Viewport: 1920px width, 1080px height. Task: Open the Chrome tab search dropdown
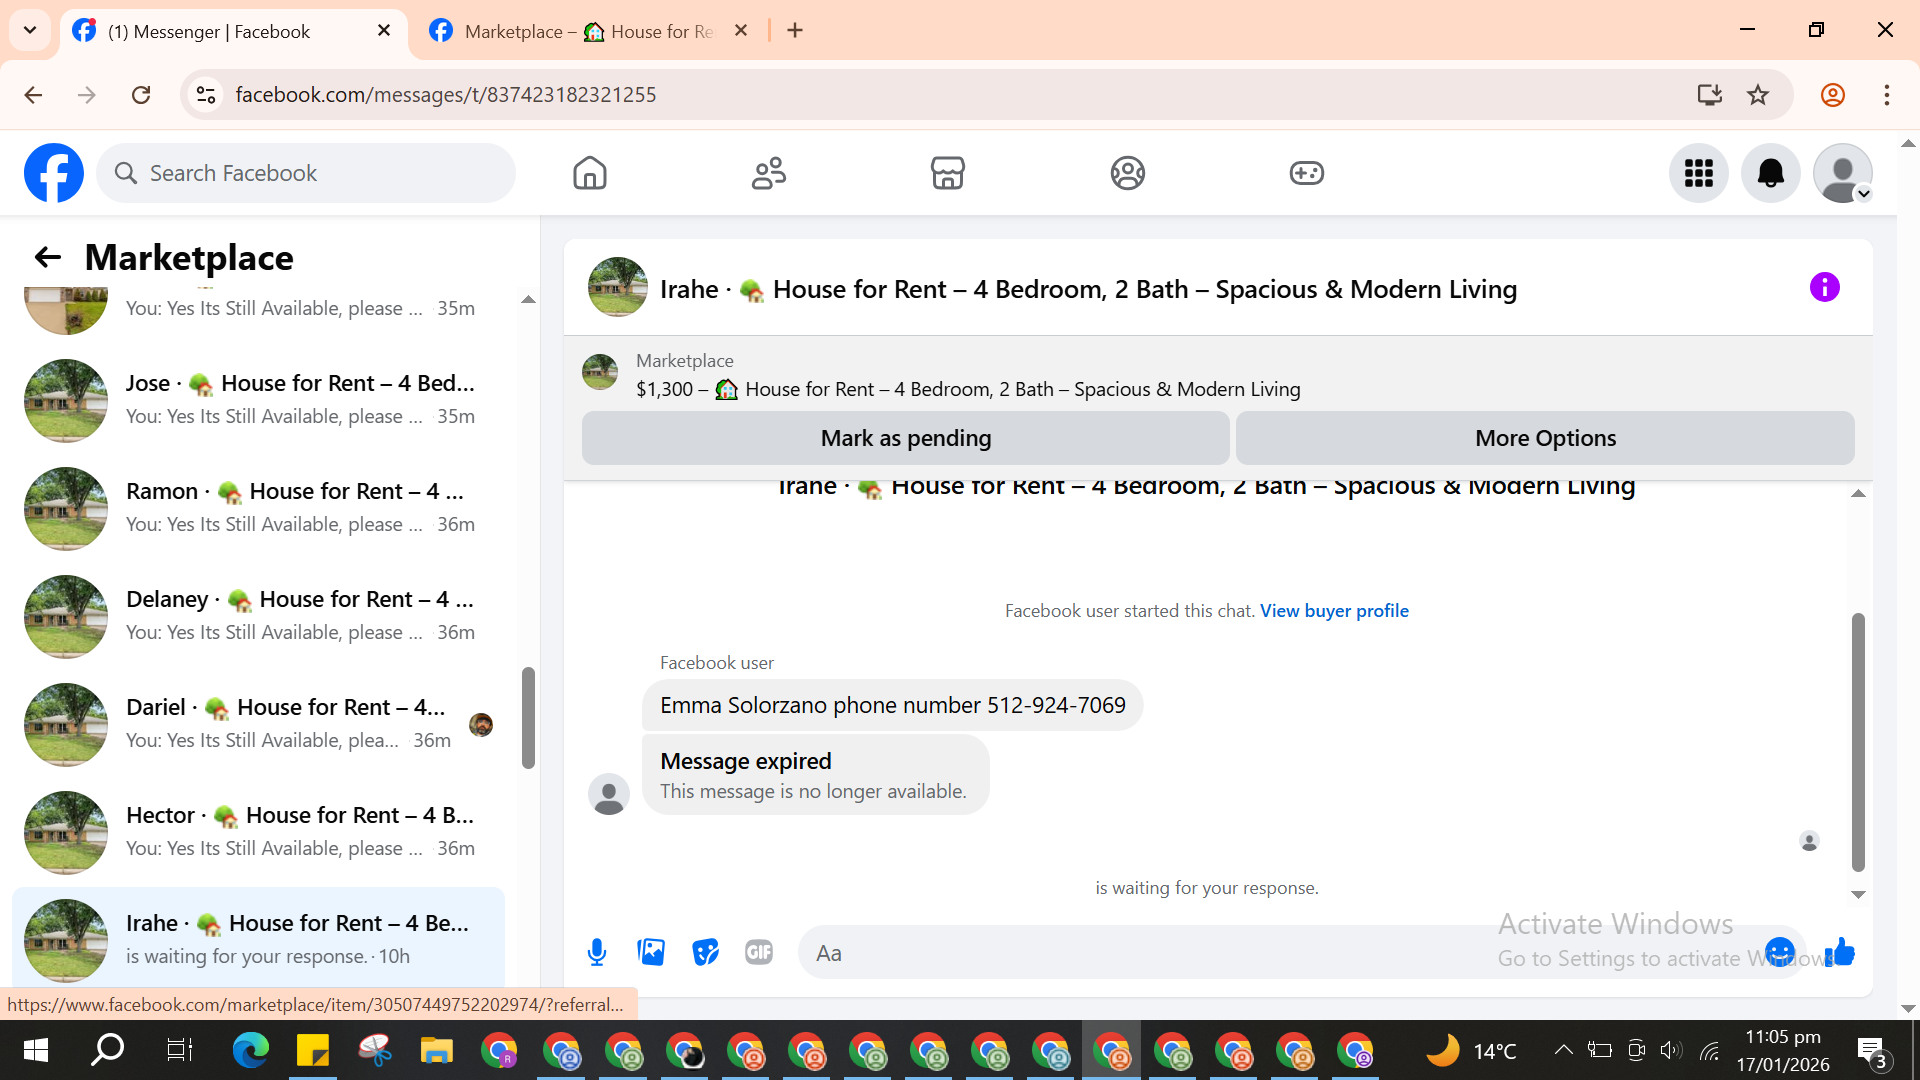coord(30,30)
